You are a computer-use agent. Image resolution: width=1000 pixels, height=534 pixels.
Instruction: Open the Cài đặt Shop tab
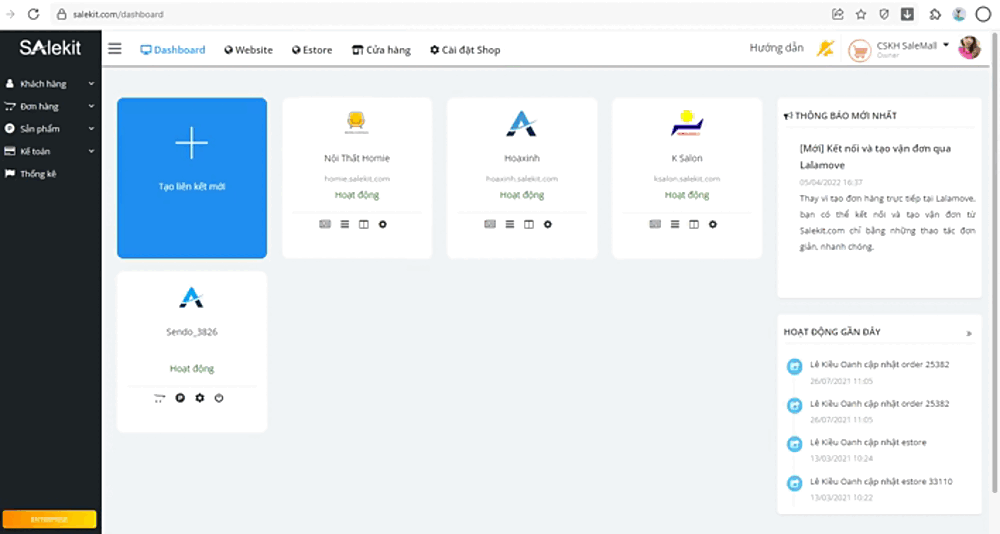[x=465, y=50]
